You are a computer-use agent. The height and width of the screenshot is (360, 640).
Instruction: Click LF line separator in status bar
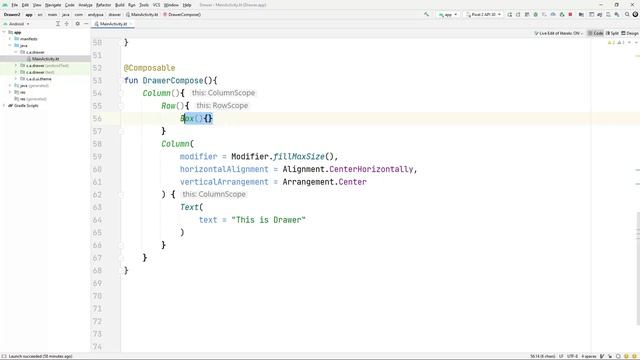coord(561,356)
